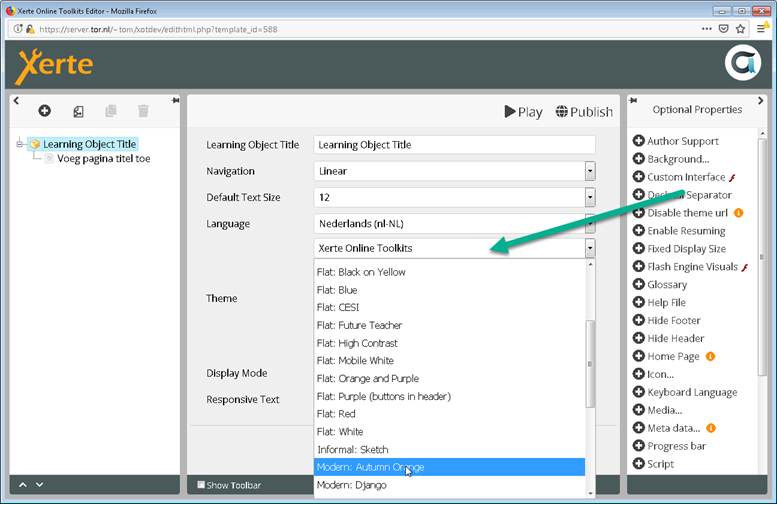Add Media optional property
777x505 pixels.
(x=658, y=410)
